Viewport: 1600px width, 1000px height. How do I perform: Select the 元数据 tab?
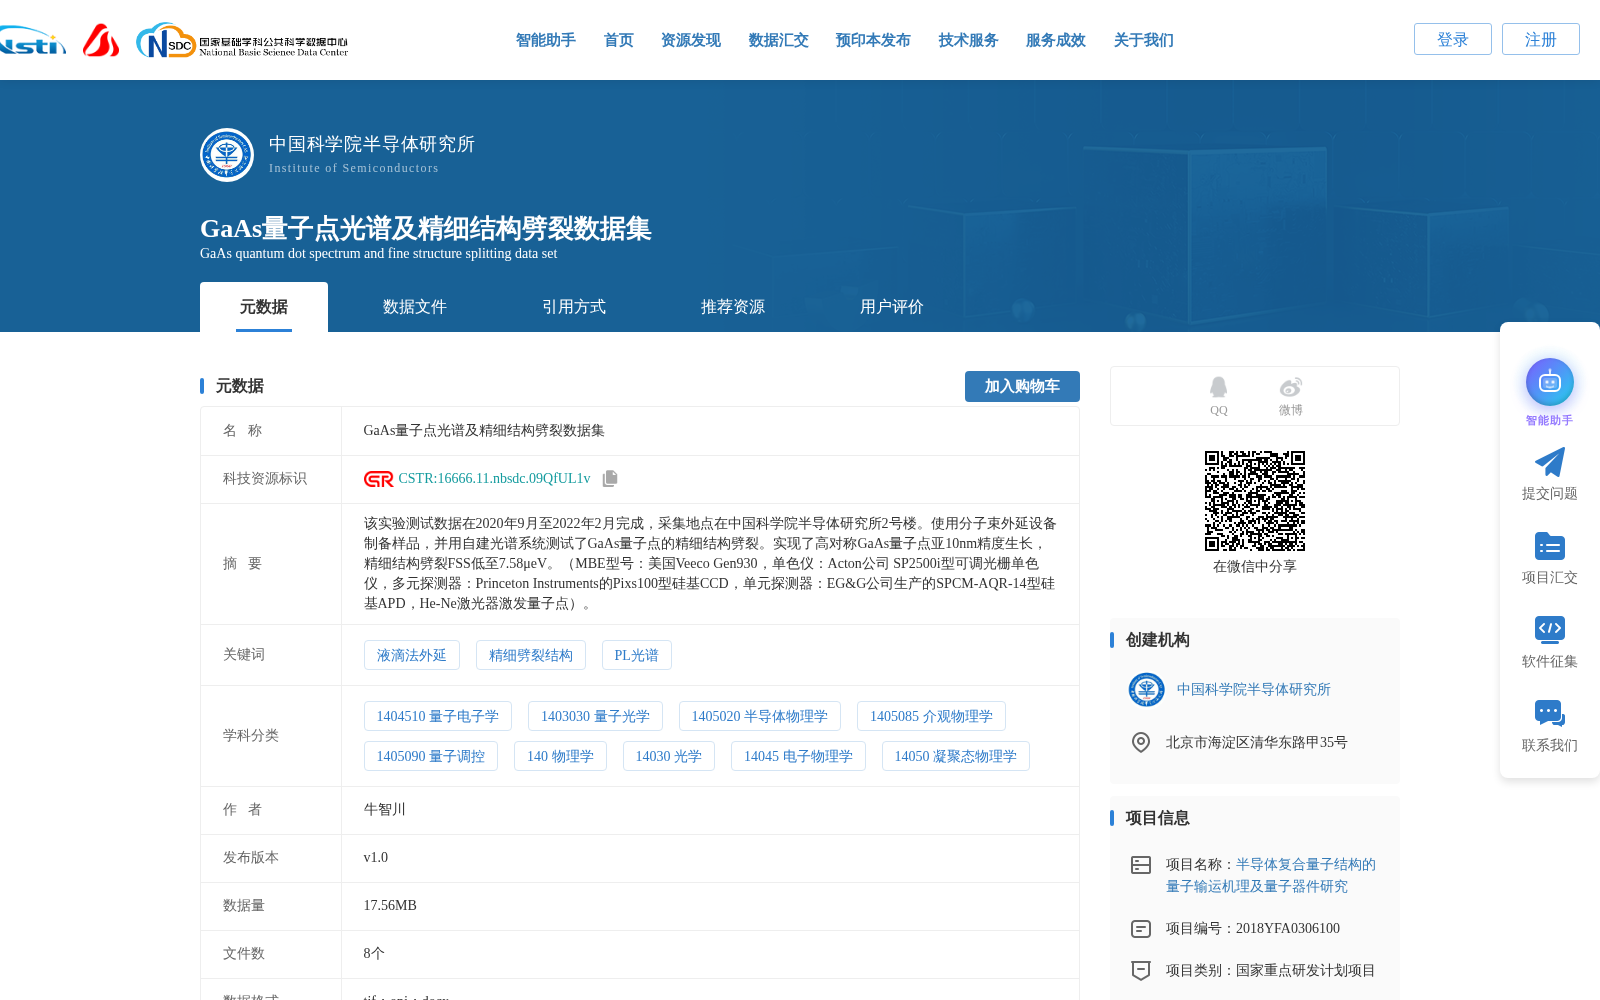[264, 307]
